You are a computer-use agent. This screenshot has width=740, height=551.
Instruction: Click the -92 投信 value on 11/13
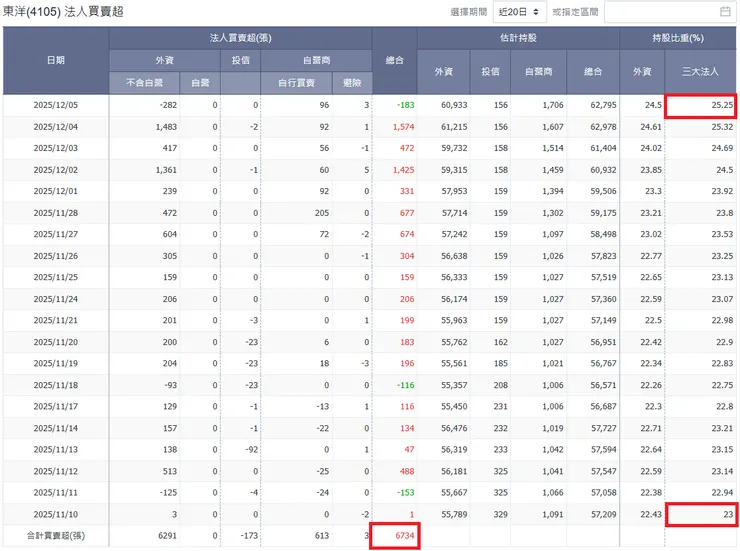point(252,450)
